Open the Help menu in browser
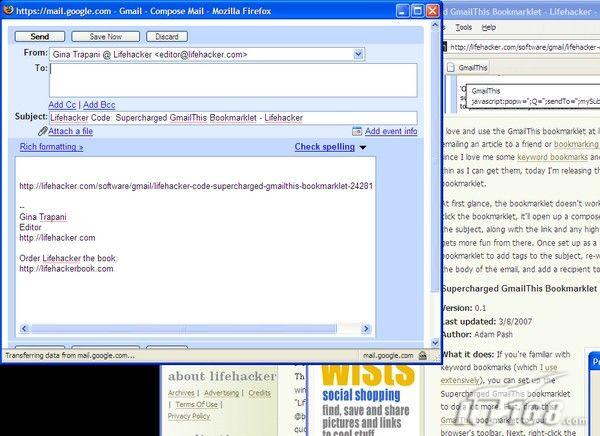The height and width of the screenshot is (436, 600). coord(491,28)
